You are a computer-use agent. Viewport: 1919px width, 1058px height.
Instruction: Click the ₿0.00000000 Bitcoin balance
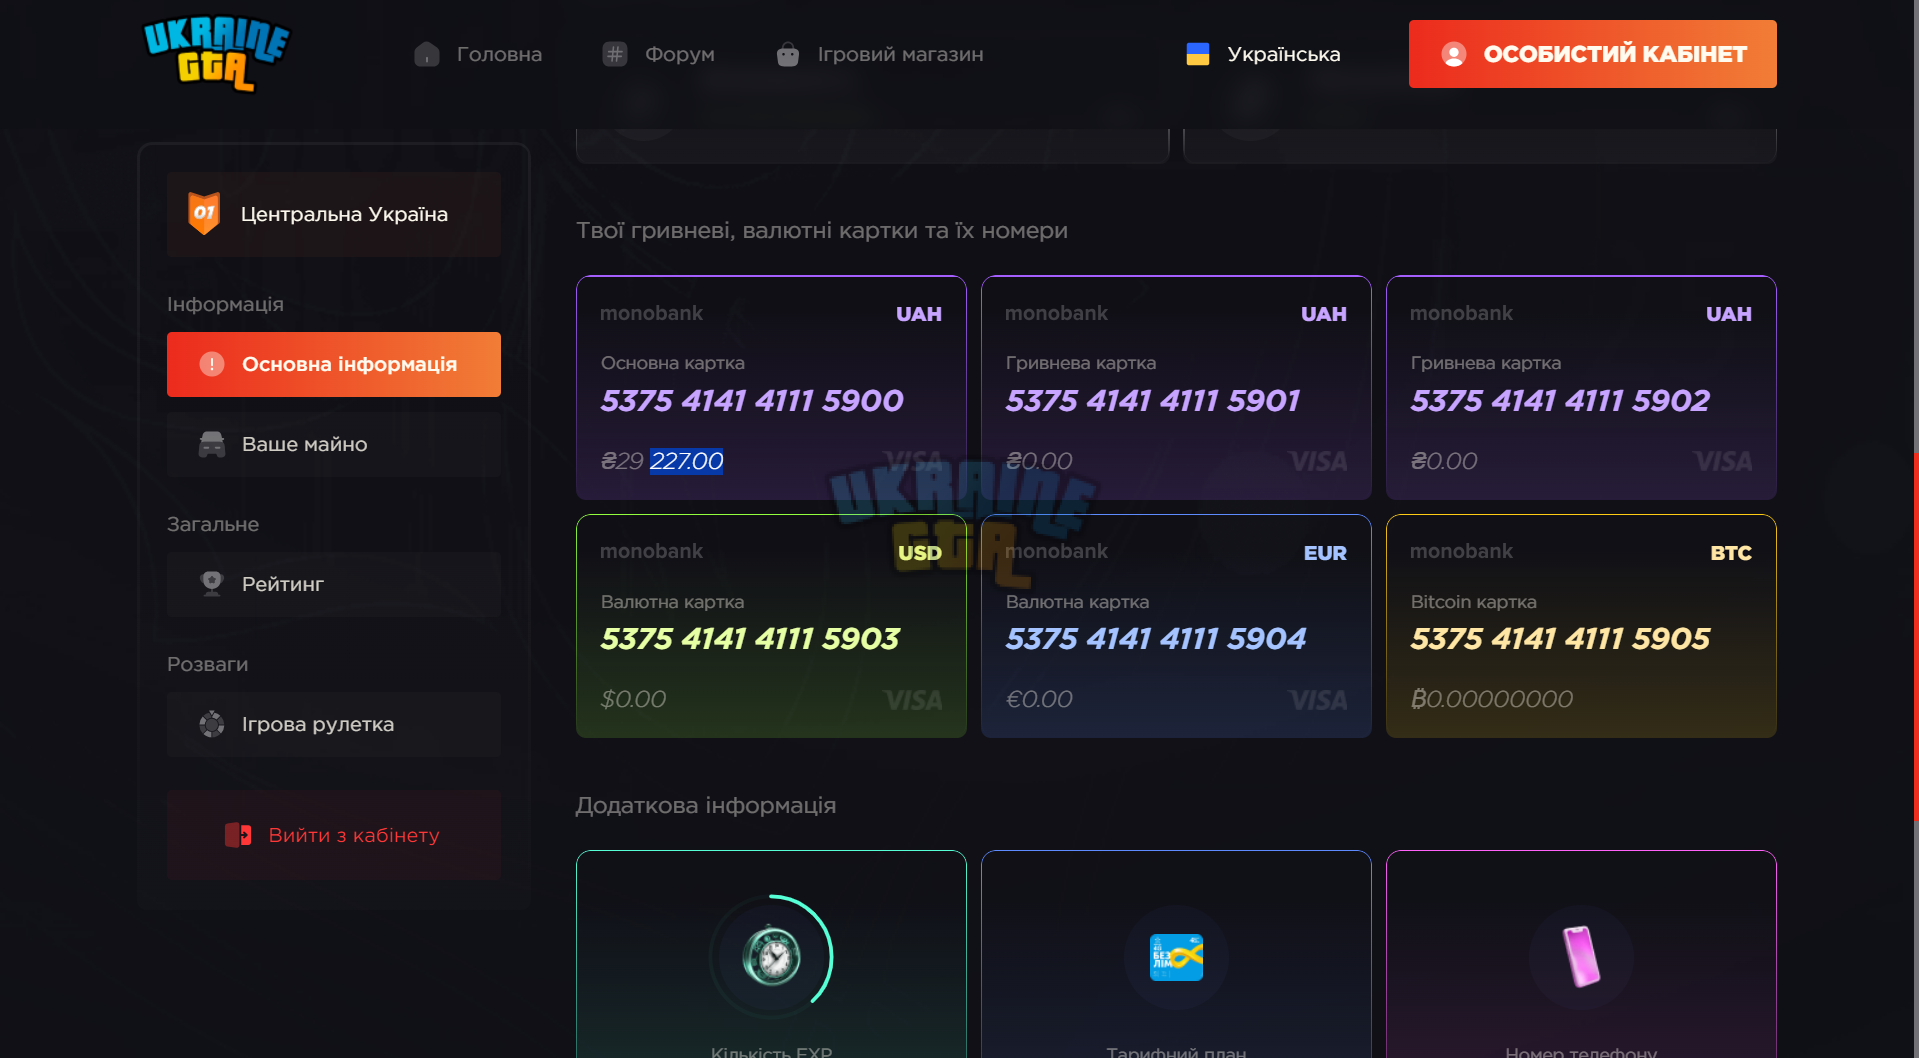(x=1492, y=699)
